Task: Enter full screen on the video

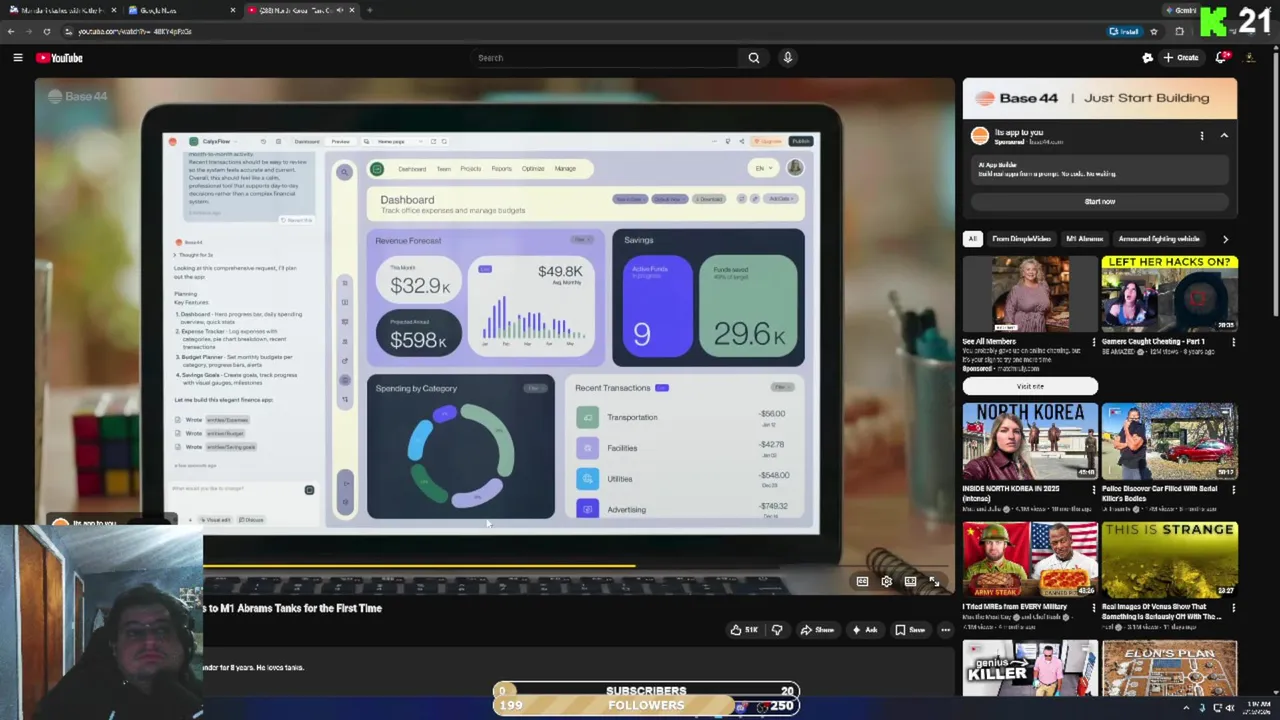Action: (934, 581)
